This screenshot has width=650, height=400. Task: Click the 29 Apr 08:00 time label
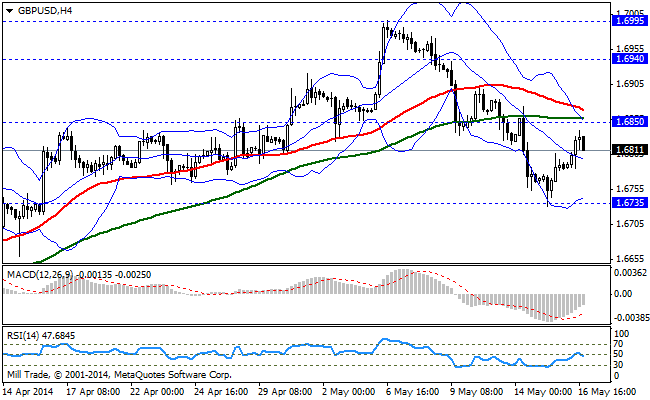pos(285,391)
